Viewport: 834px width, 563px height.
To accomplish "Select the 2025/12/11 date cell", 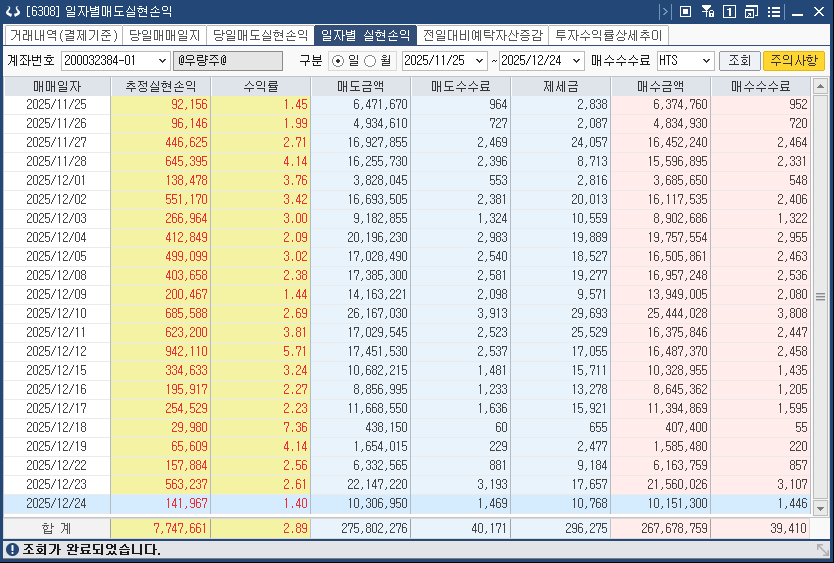I will coord(56,333).
